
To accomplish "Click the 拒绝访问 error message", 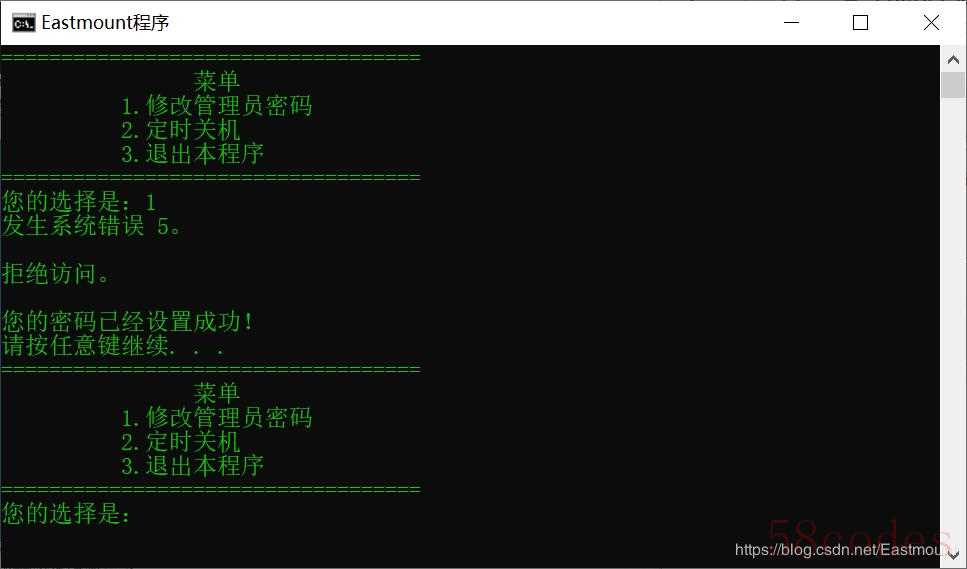I will coord(56,274).
